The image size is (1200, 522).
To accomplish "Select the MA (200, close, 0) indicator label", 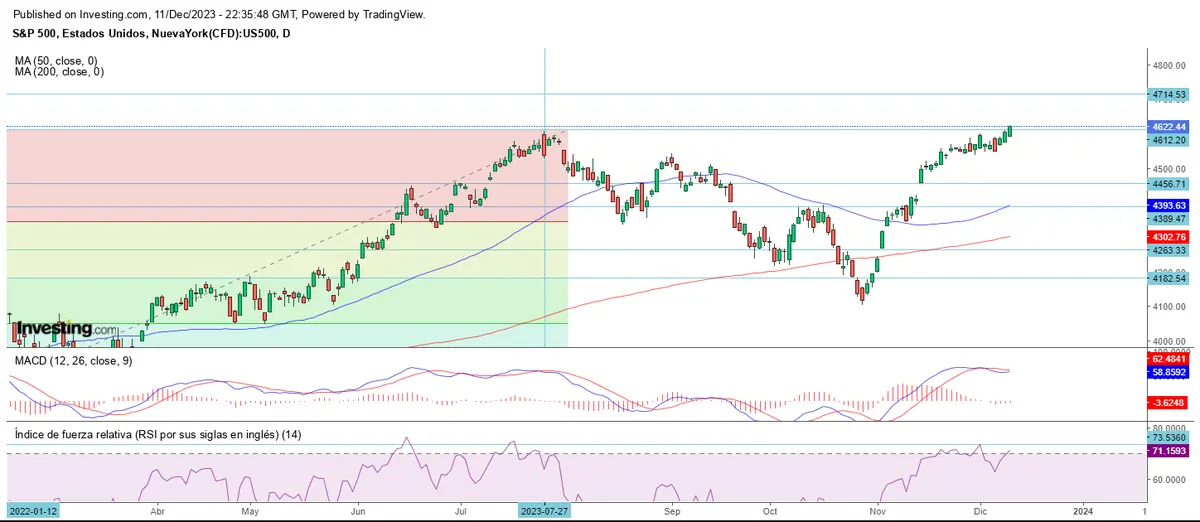I will tap(62, 72).
